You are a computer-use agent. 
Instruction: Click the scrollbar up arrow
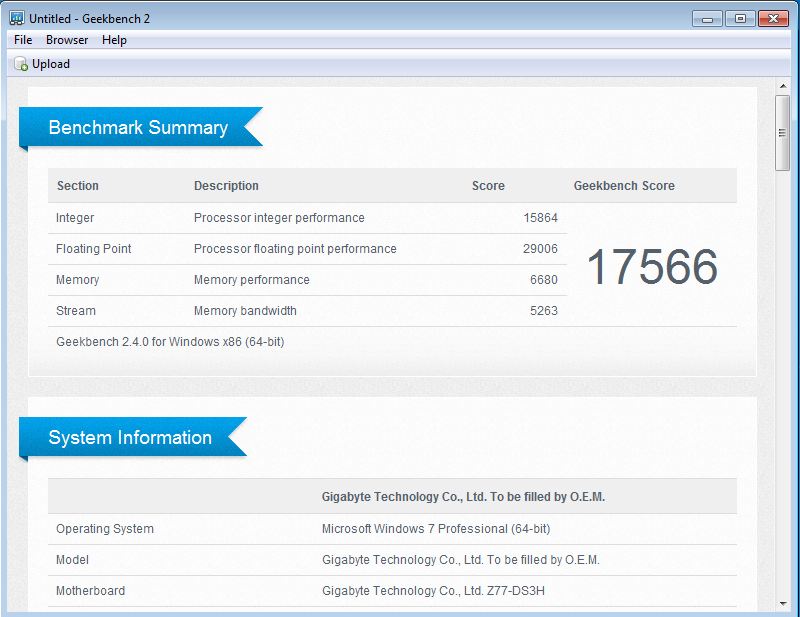coord(783,86)
